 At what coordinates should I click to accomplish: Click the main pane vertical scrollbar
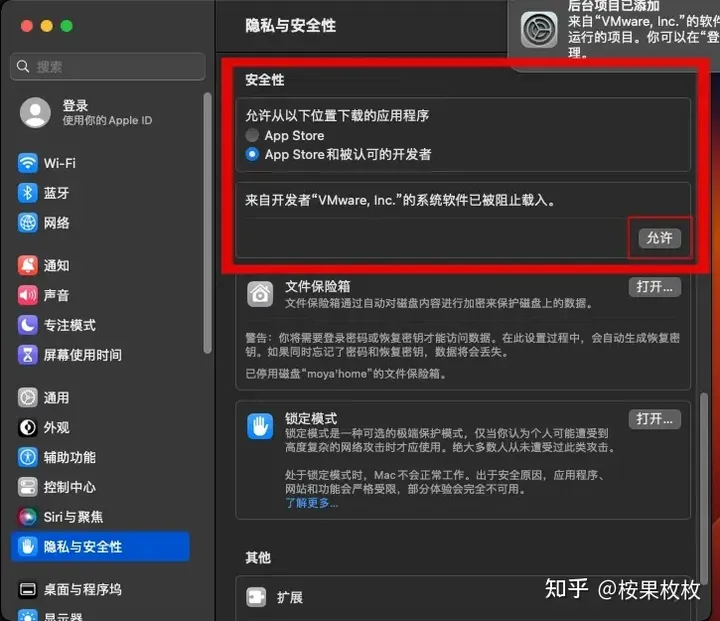[703, 487]
